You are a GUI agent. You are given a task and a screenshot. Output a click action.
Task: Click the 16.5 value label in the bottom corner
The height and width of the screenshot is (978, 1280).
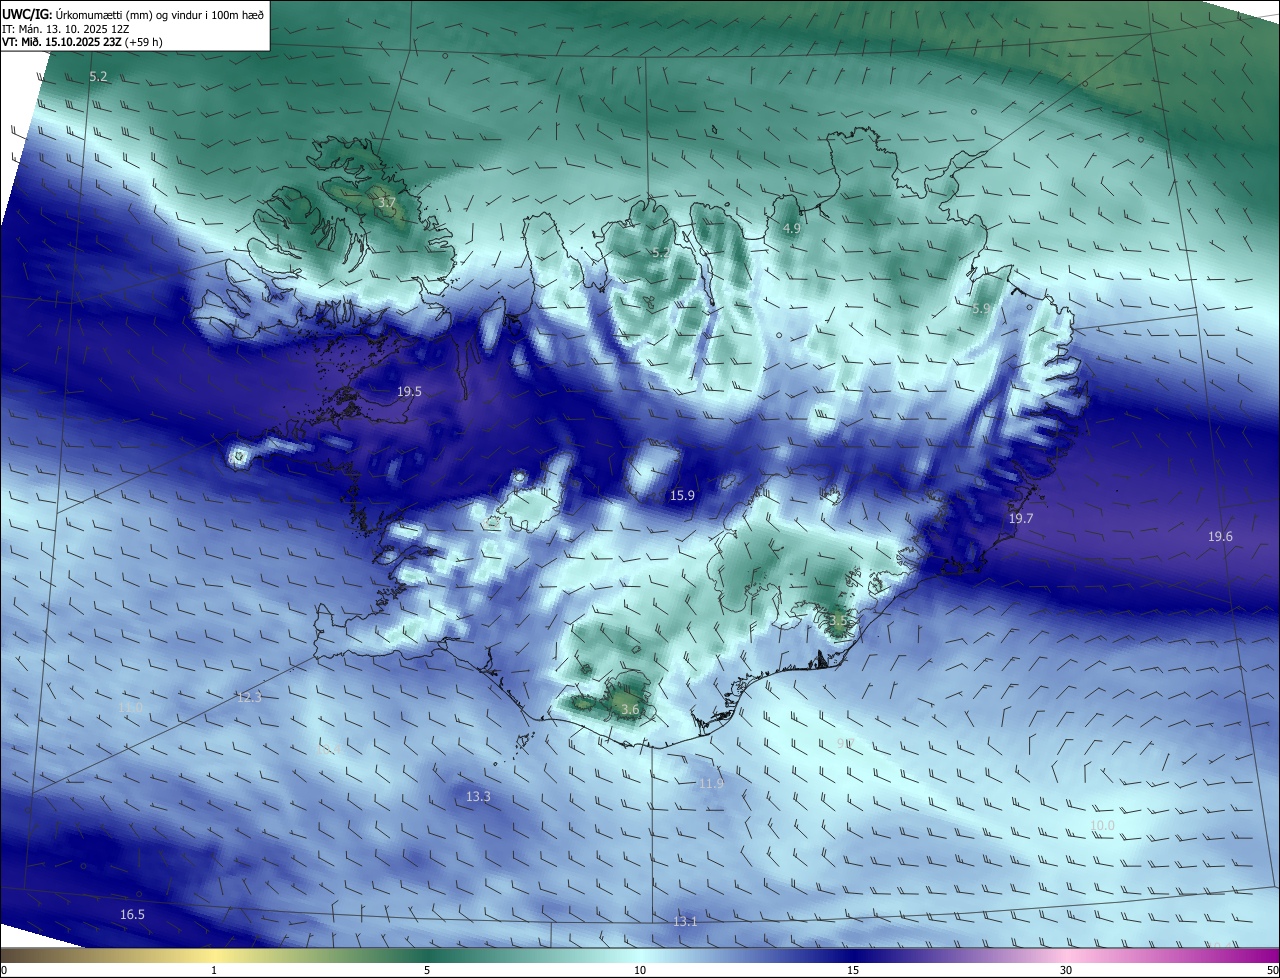point(132,915)
